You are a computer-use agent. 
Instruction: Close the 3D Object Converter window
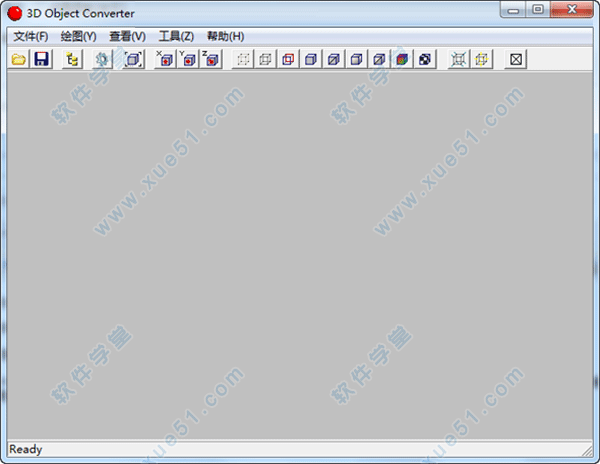pos(572,10)
